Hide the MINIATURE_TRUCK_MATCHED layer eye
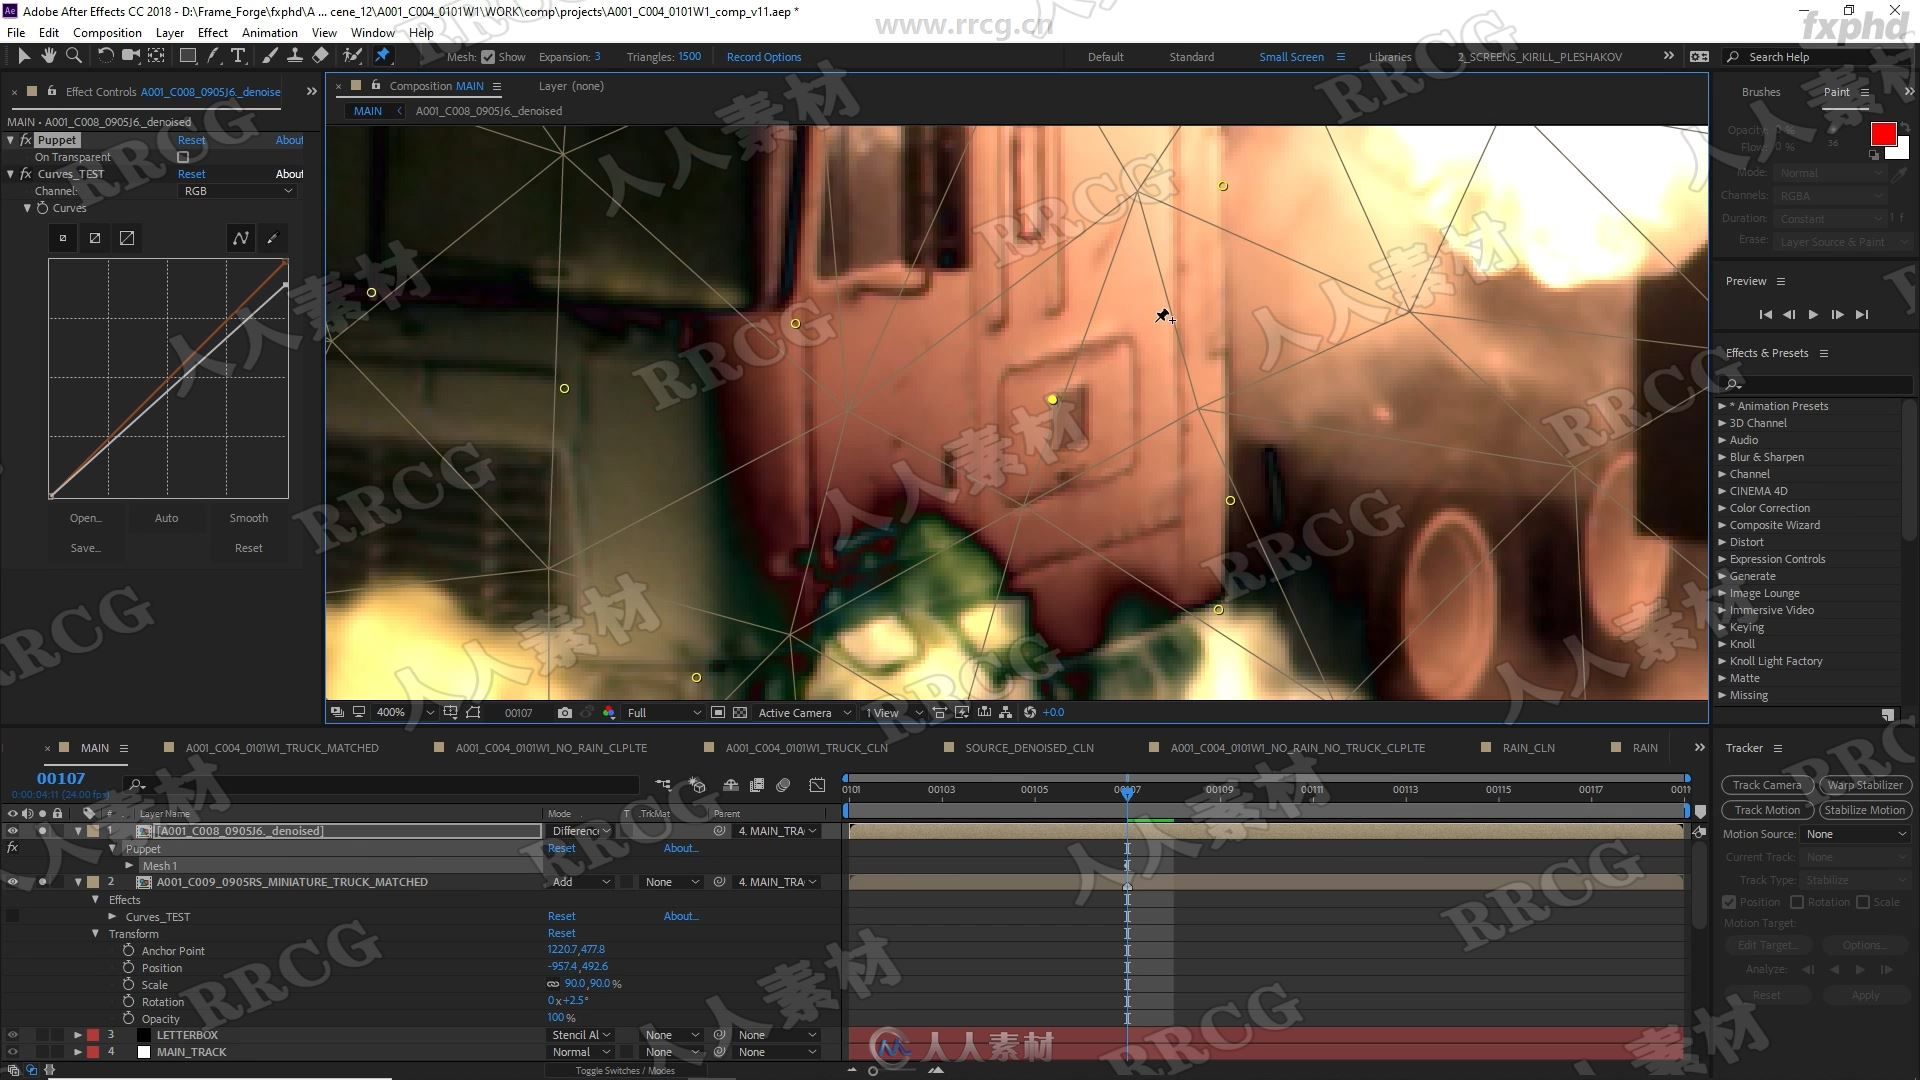This screenshot has width=1920, height=1080. pyautogui.click(x=12, y=882)
